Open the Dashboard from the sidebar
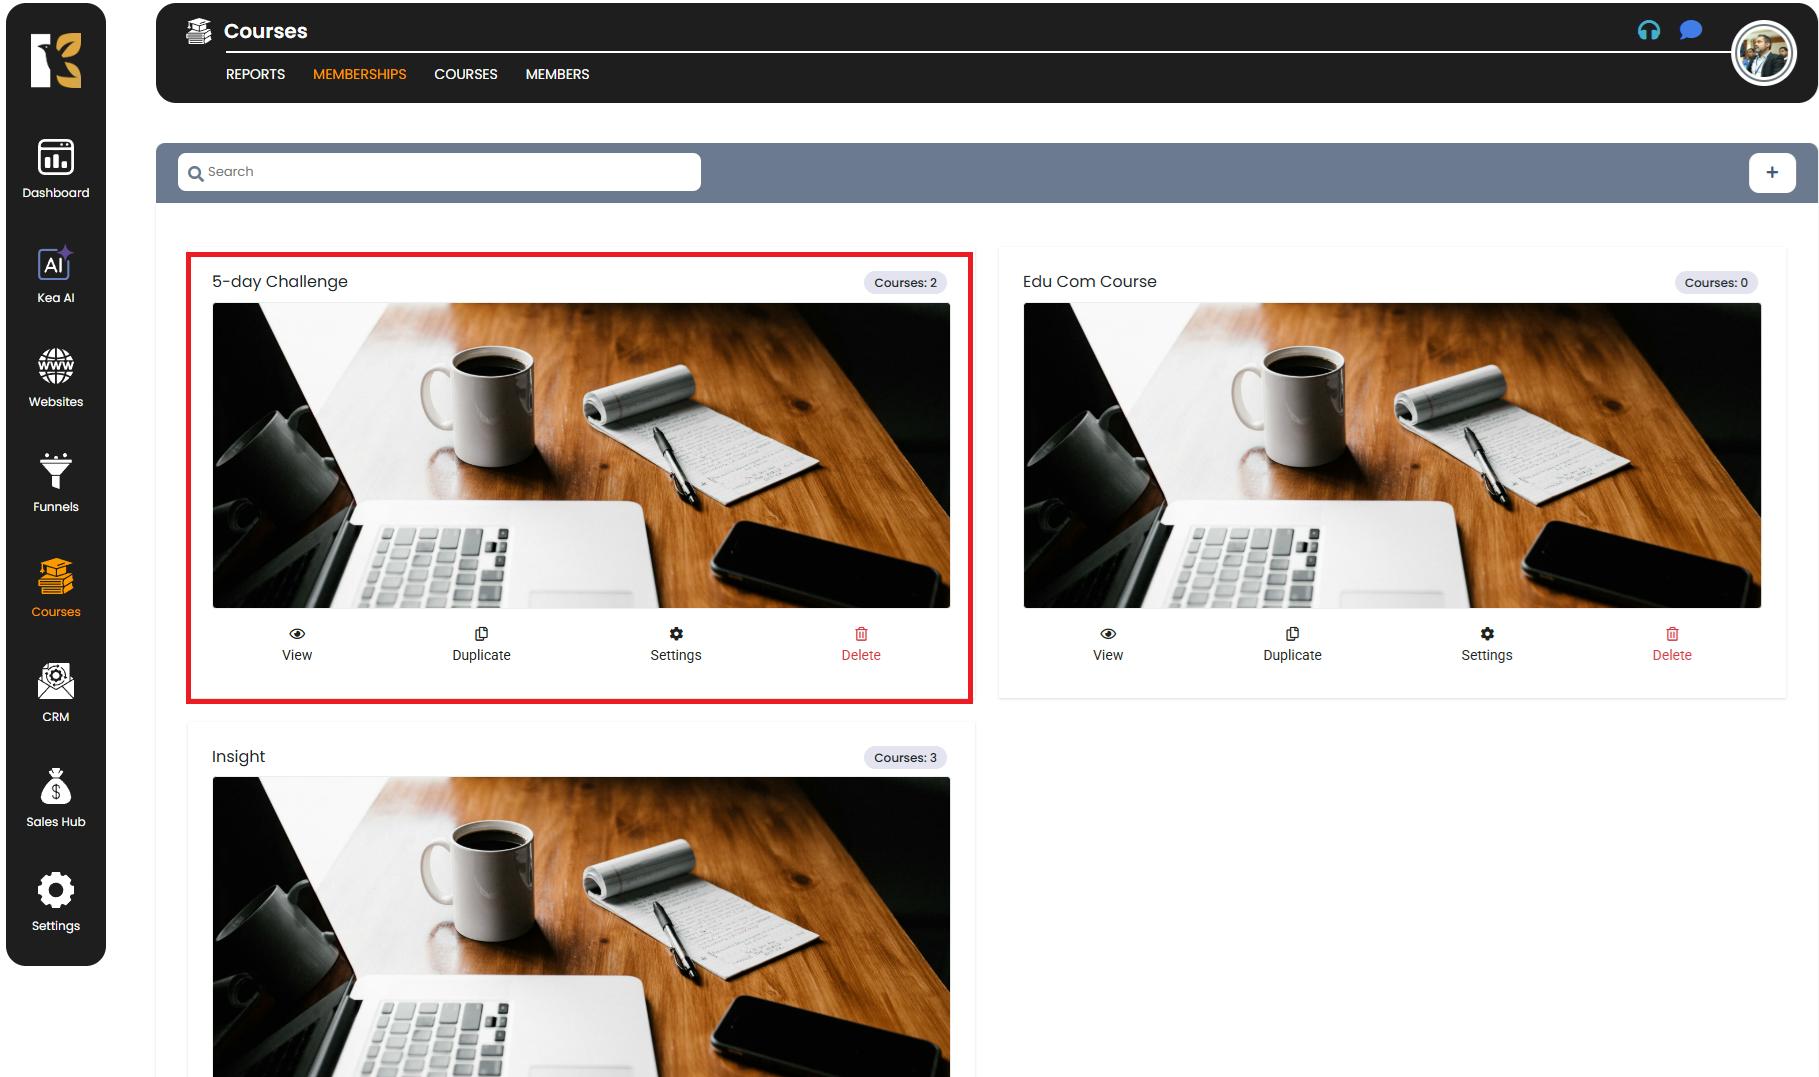 (x=56, y=168)
